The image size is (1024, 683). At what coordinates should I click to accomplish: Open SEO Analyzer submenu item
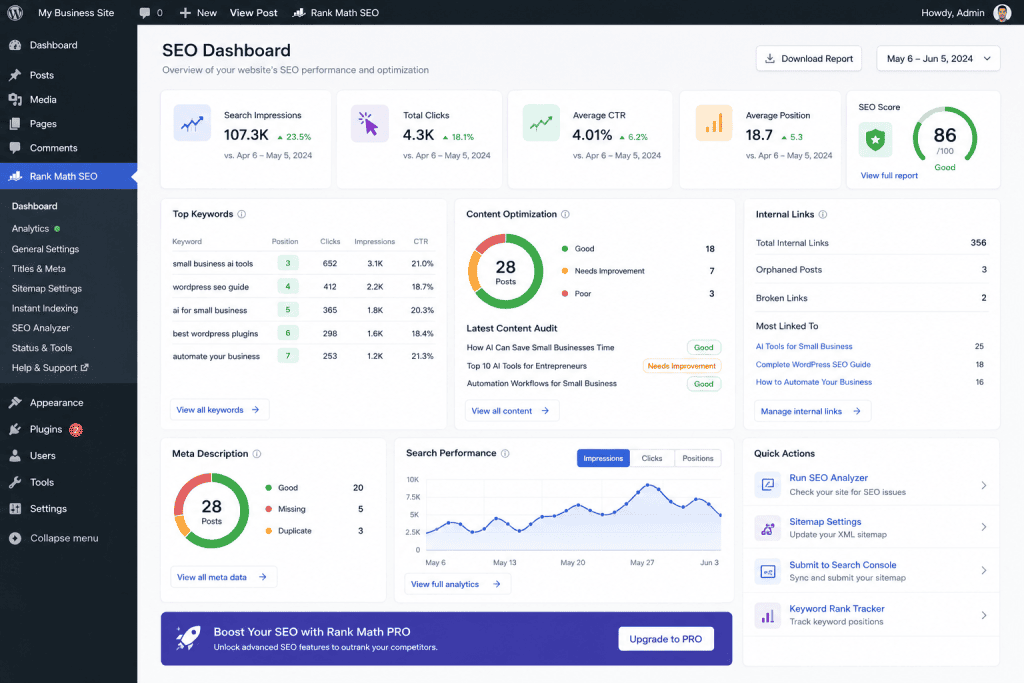(x=41, y=328)
